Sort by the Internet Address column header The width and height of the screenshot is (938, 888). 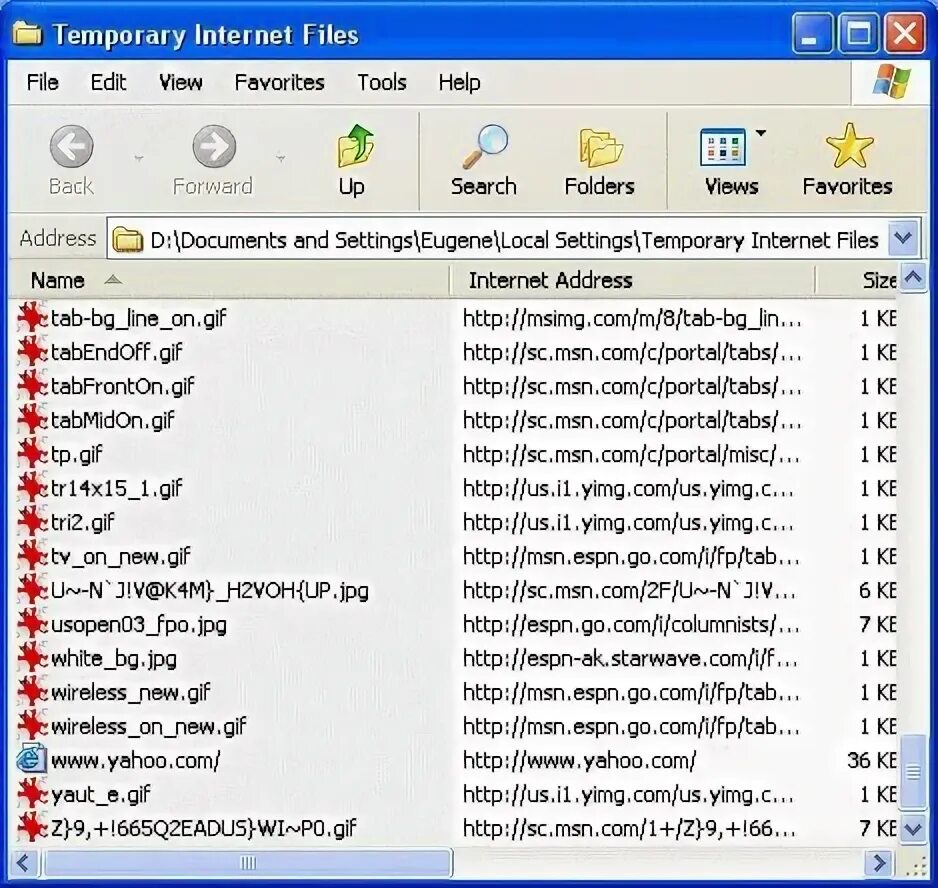click(x=632, y=280)
